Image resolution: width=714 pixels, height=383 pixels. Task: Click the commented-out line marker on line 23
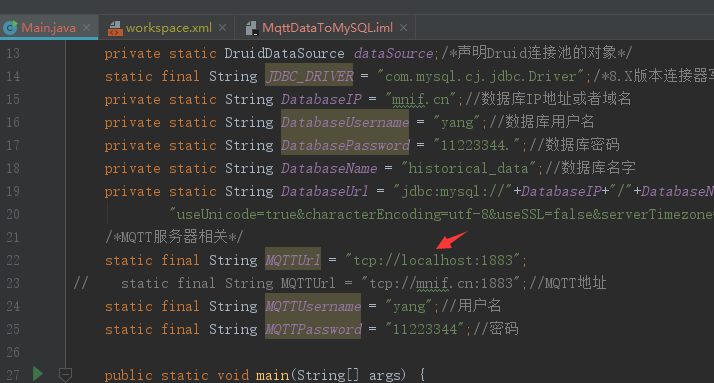coord(81,283)
